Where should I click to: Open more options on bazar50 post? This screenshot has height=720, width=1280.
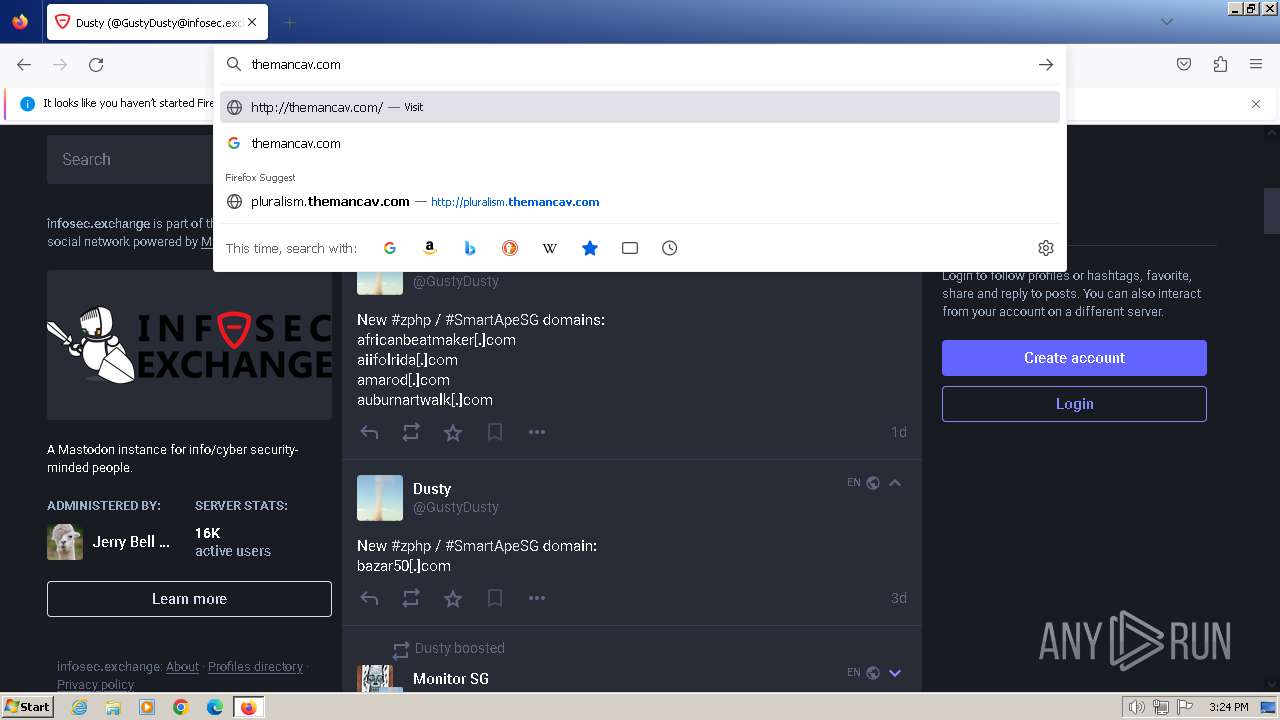click(537, 598)
